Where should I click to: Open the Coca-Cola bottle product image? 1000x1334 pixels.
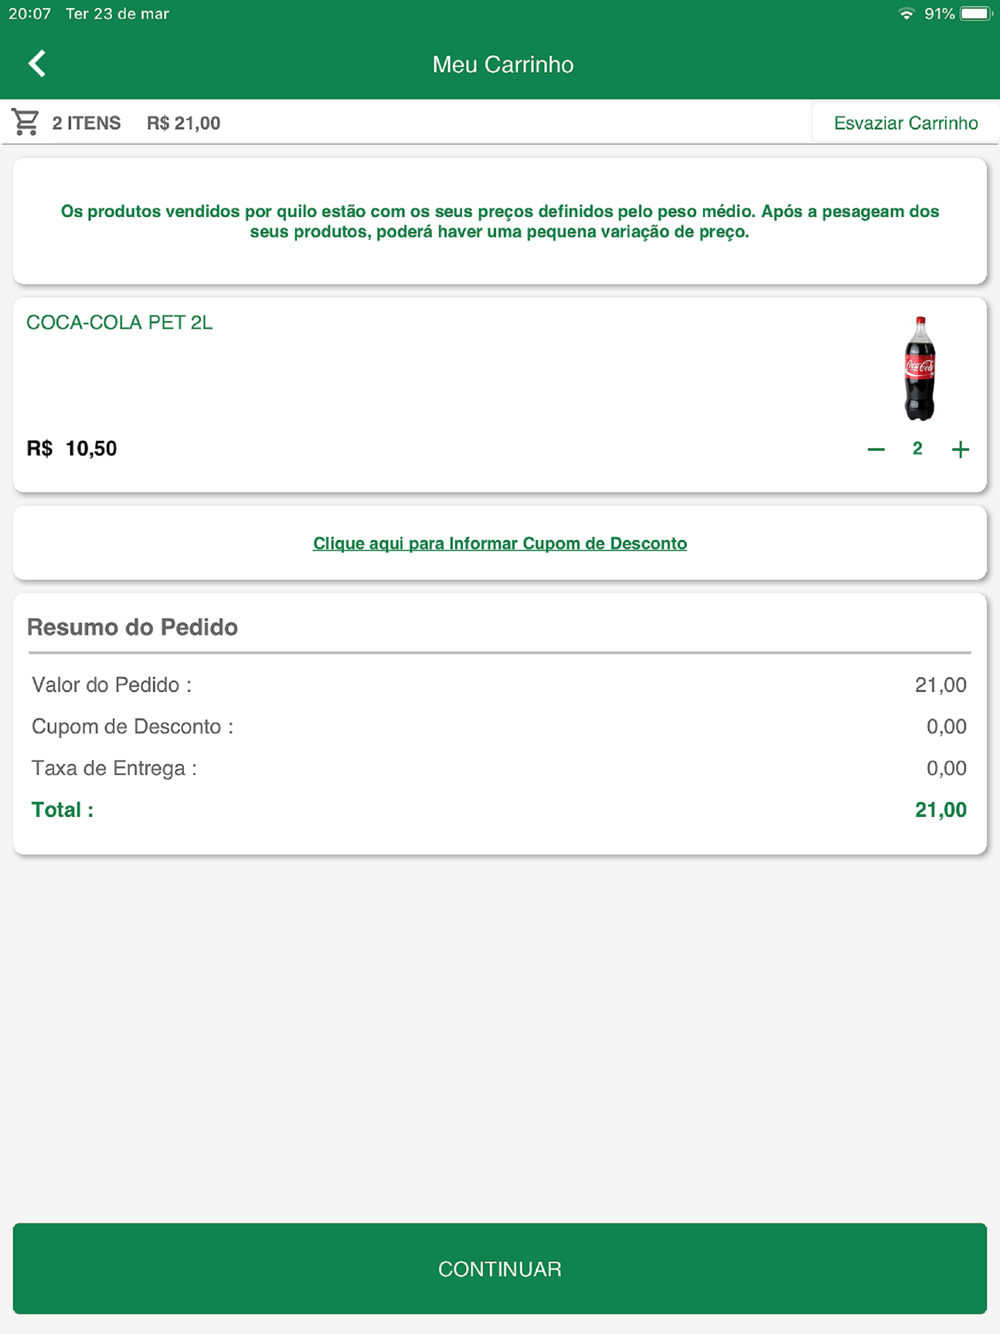920,368
